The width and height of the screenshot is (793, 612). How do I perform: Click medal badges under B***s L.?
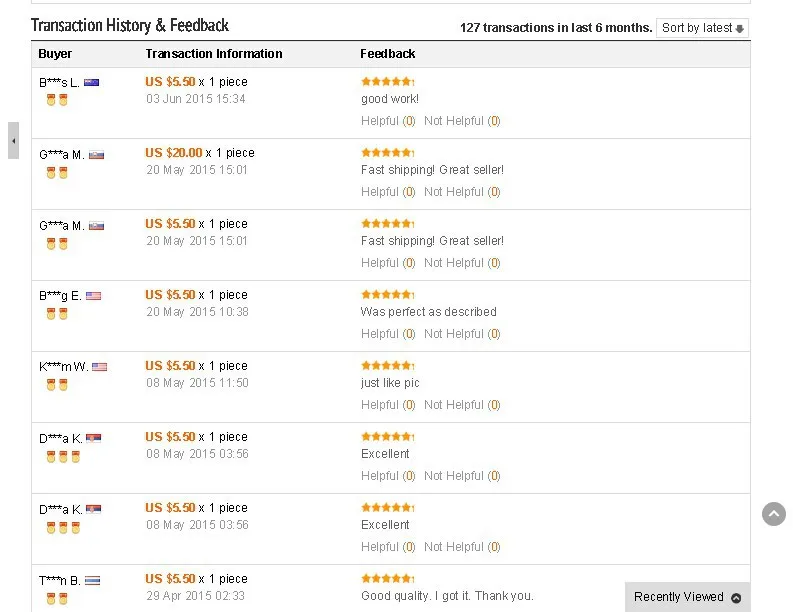(x=56, y=100)
